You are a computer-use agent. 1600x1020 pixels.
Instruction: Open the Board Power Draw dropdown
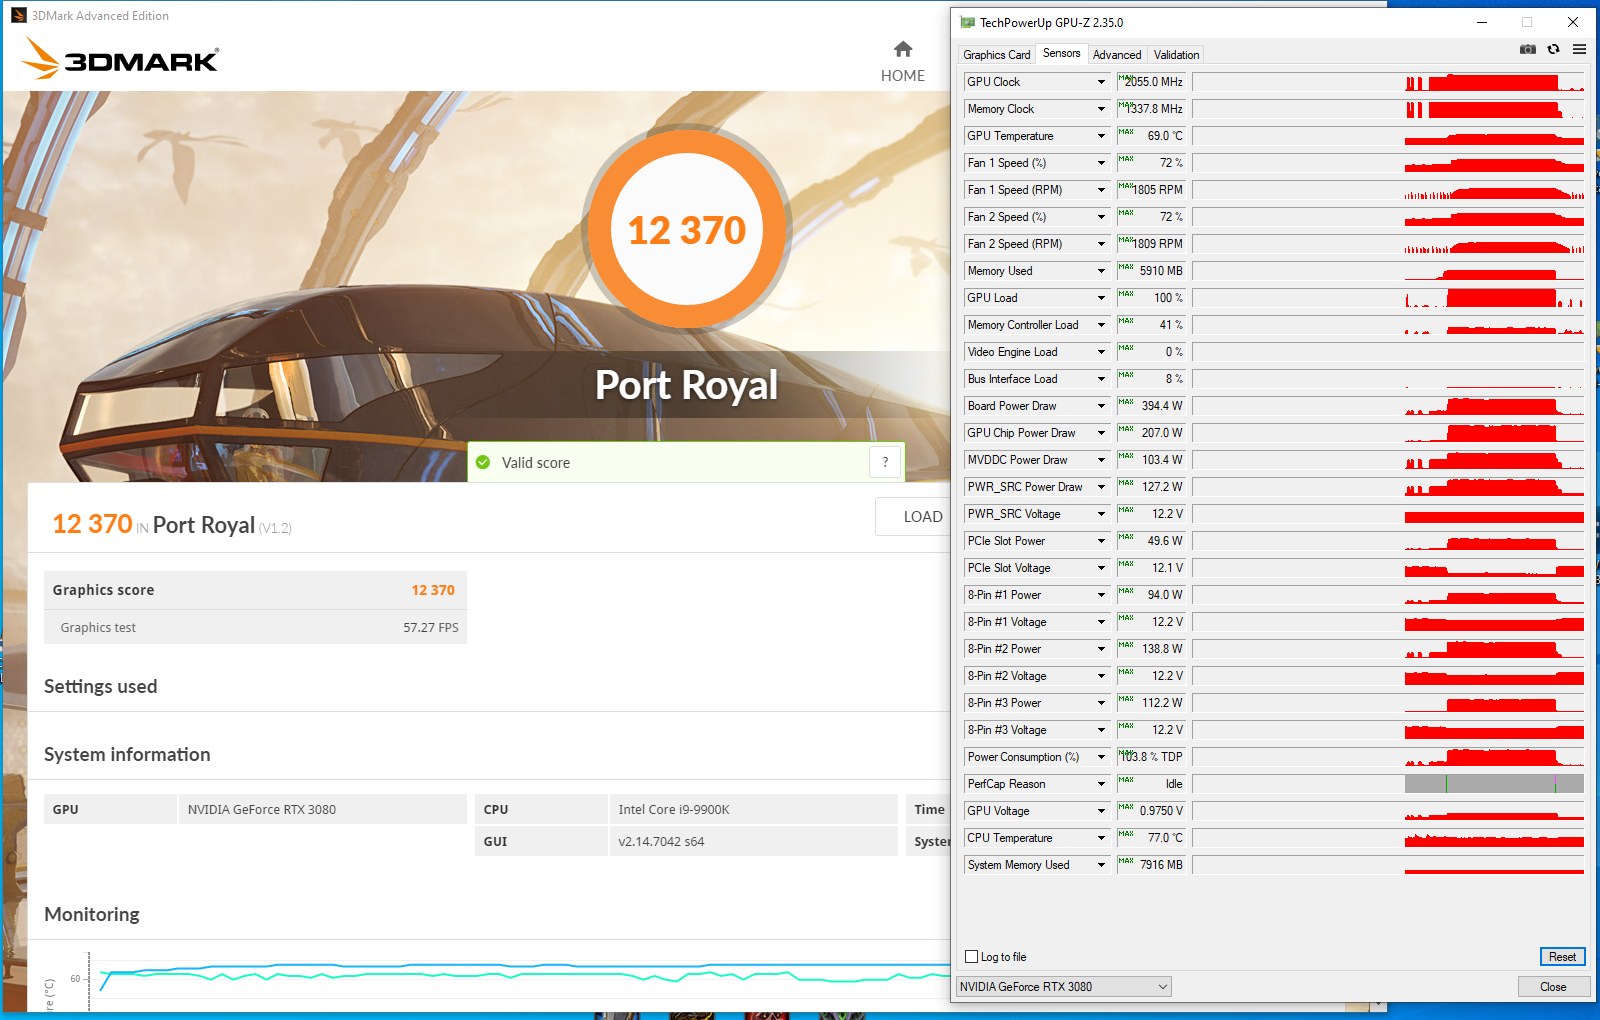click(x=1101, y=406)
